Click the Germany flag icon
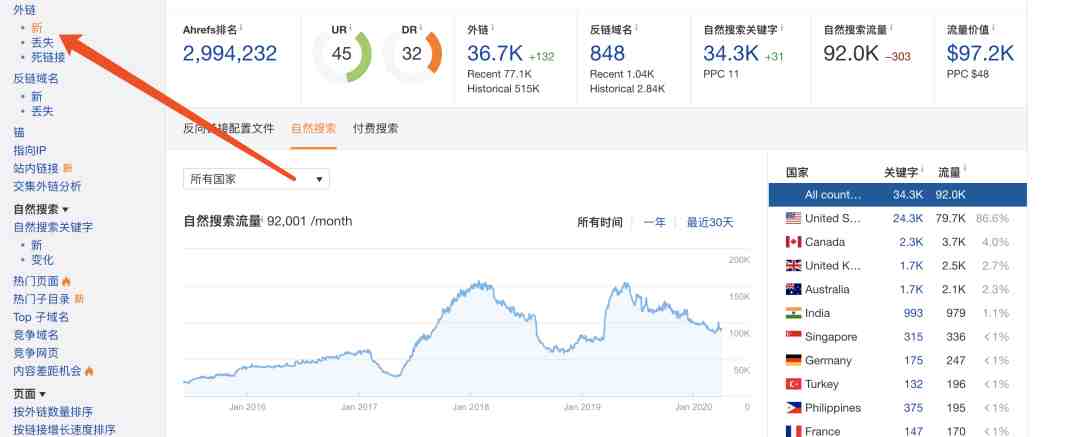This screenshot has width=1080, height=437. pos(793,360)
